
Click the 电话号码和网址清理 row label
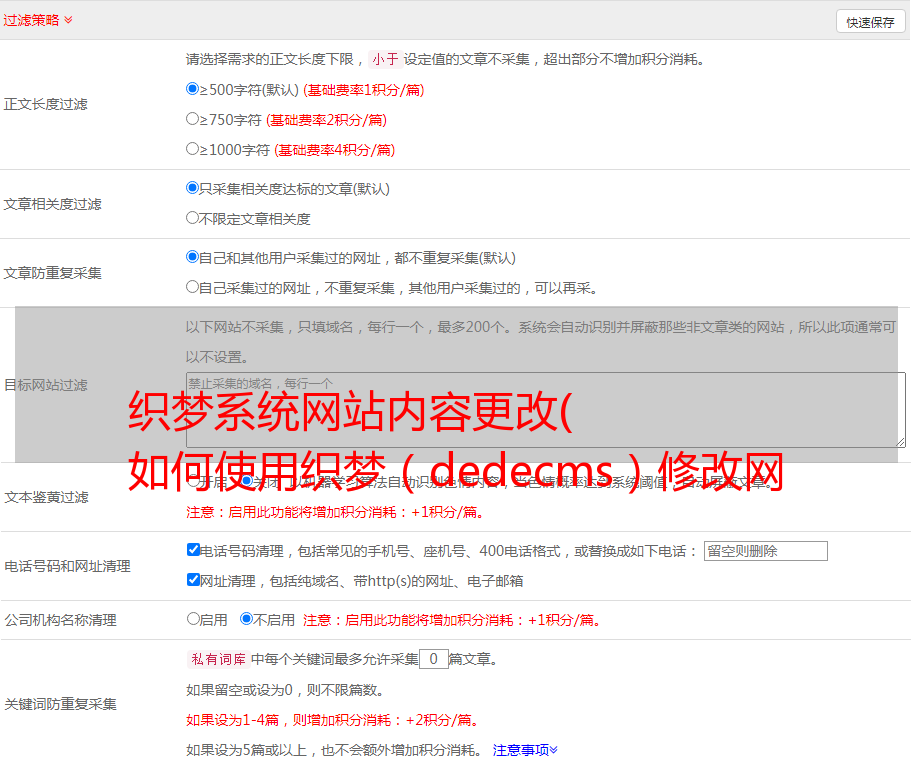(x=67, y=566)
